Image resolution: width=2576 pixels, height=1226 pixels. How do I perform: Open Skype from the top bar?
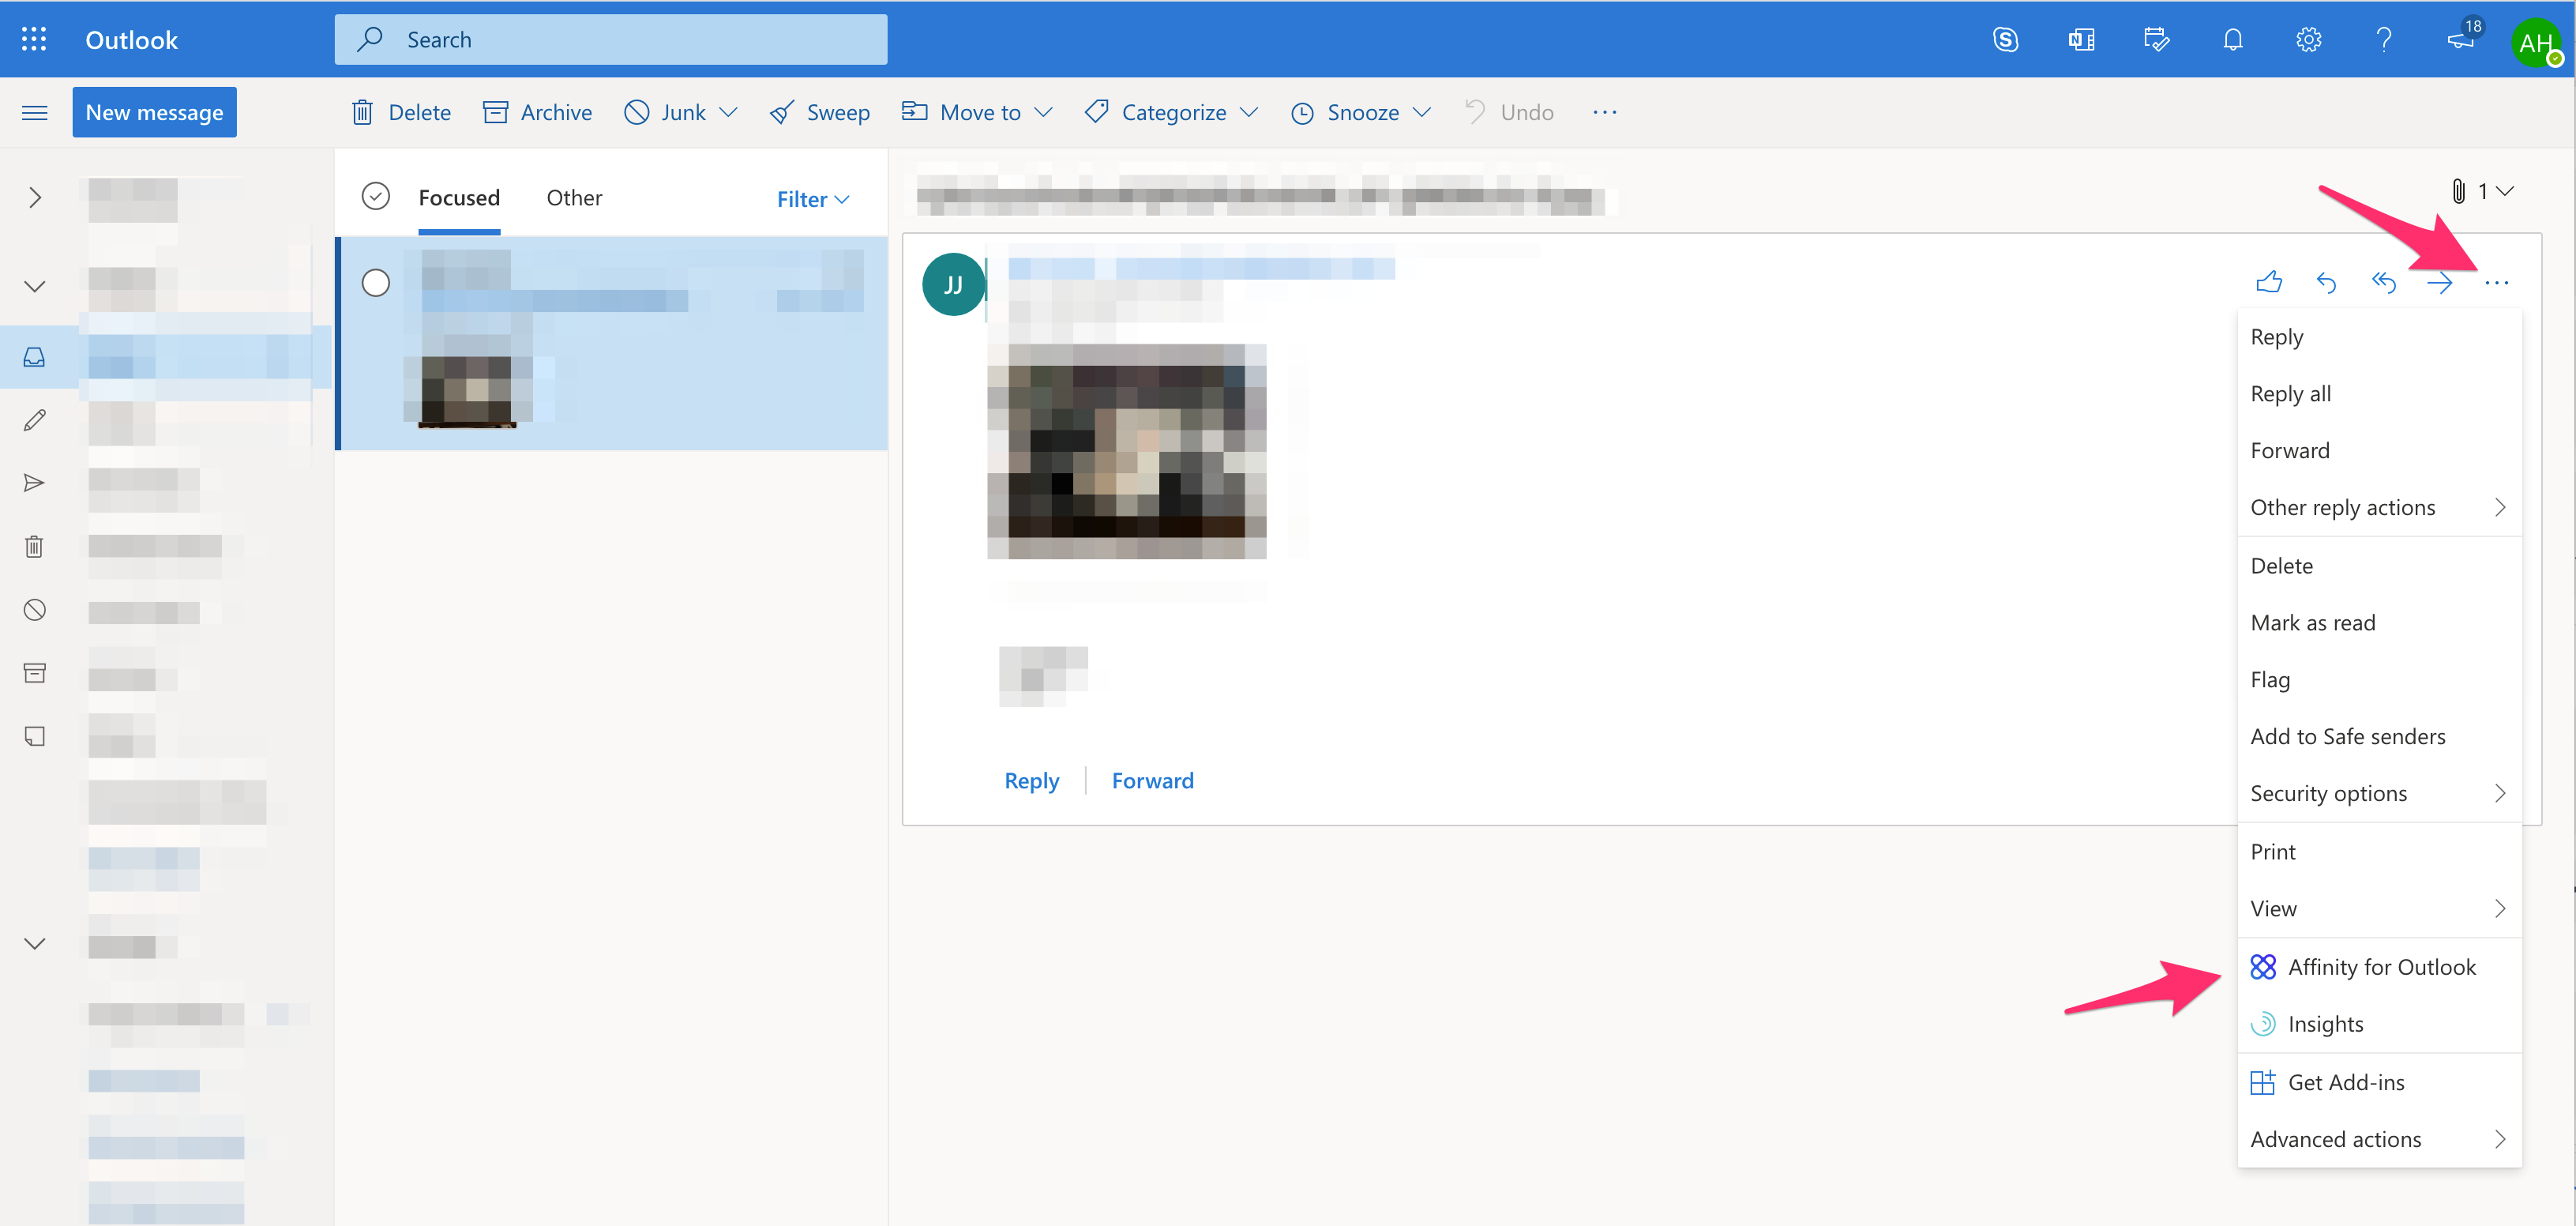click(2006, 39)
